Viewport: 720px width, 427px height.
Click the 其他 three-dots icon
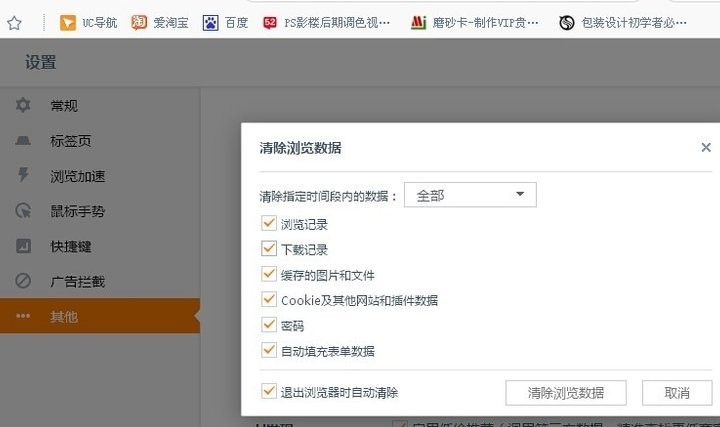pos(23,316)
